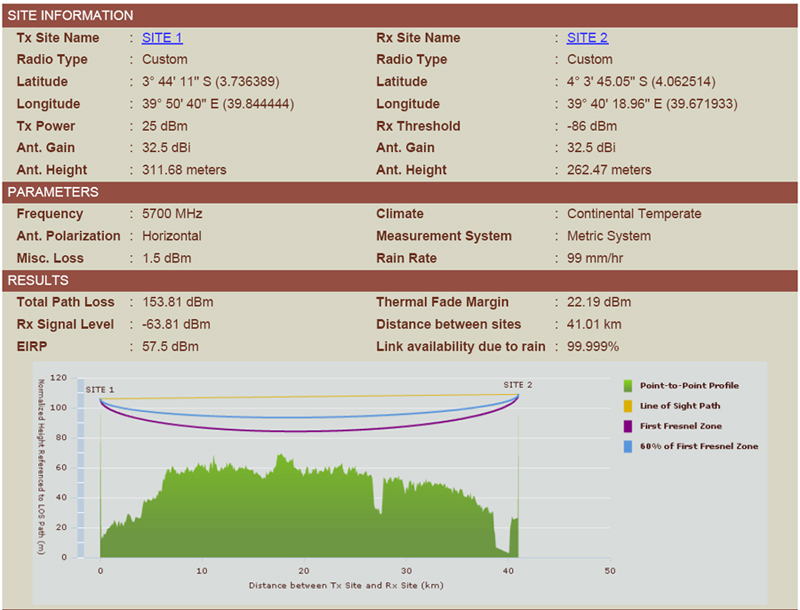This screenshot has width=800, height=610.
Task: Click the SITE 2 label on the chart
Action: 518,385
